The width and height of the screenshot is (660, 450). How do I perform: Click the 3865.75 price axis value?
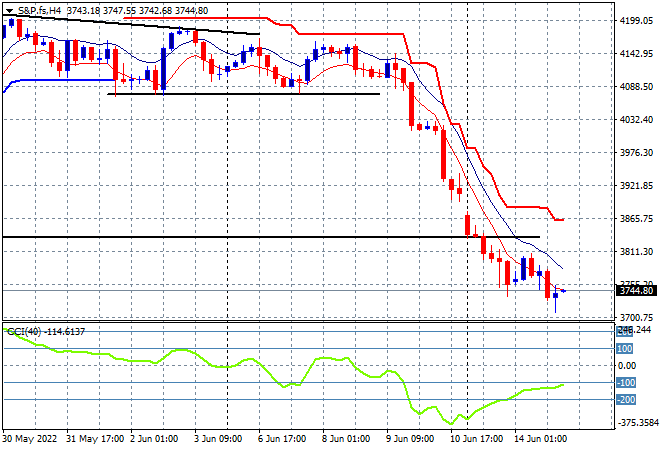pyautogui.click(x=636, y=218)
